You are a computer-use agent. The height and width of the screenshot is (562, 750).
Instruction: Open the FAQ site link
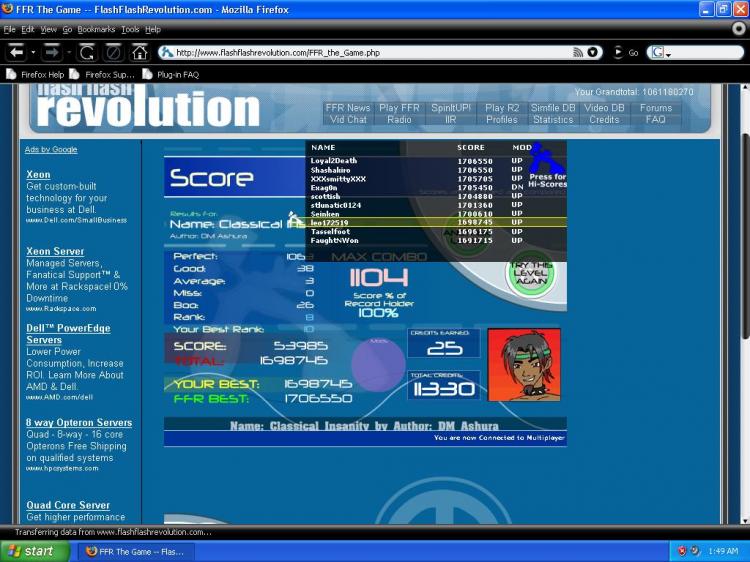coord(656,120)
